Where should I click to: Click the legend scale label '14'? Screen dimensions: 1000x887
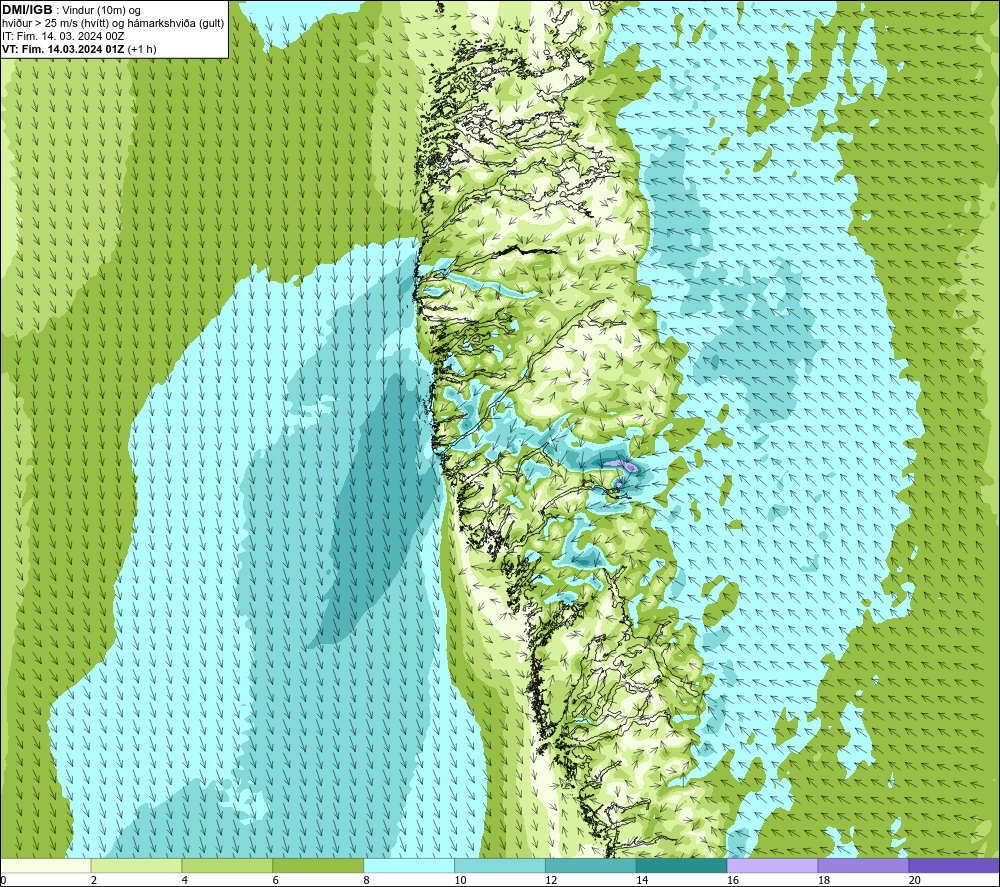642,880
